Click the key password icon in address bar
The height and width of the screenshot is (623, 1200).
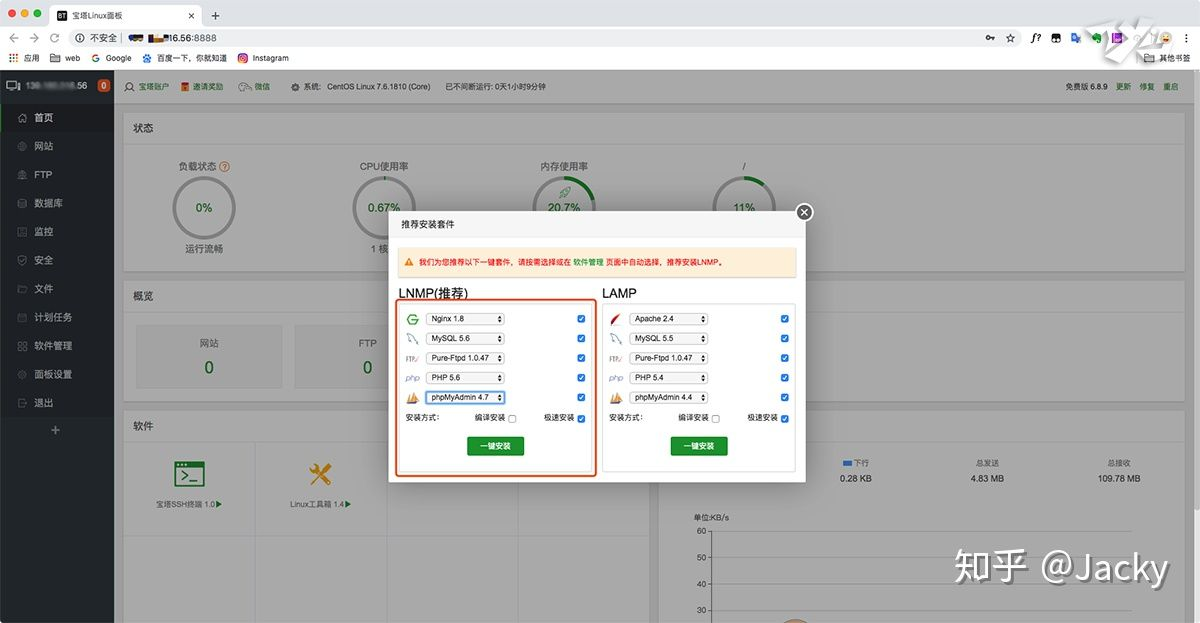click(x=990, y=38)
